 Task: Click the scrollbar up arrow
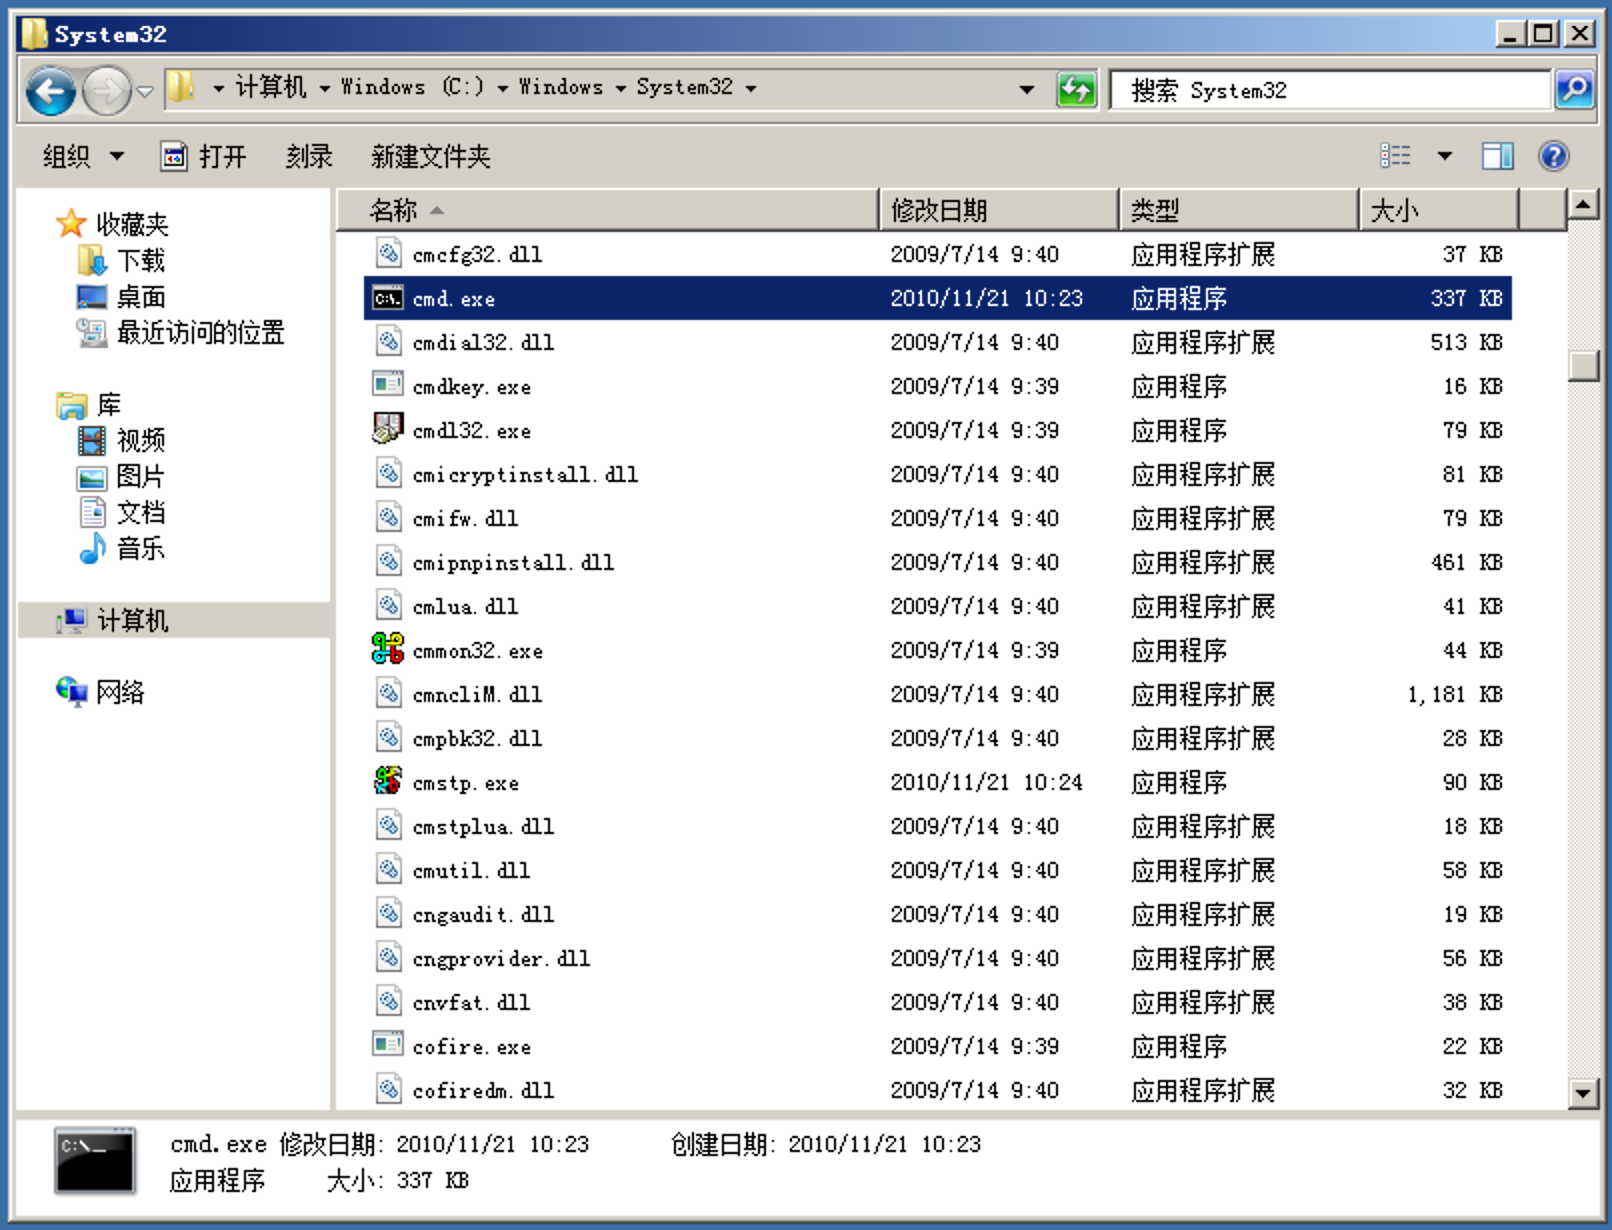(x=1583, y=206)
